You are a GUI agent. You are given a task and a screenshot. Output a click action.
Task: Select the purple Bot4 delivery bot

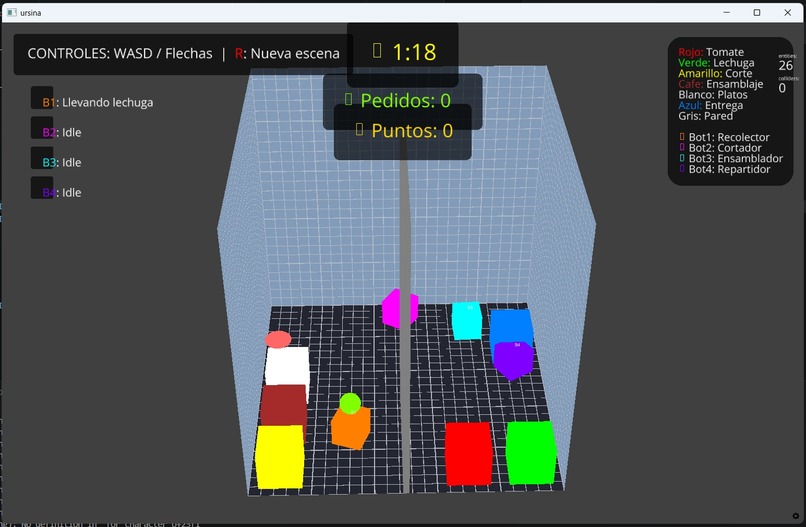(513, 360)
